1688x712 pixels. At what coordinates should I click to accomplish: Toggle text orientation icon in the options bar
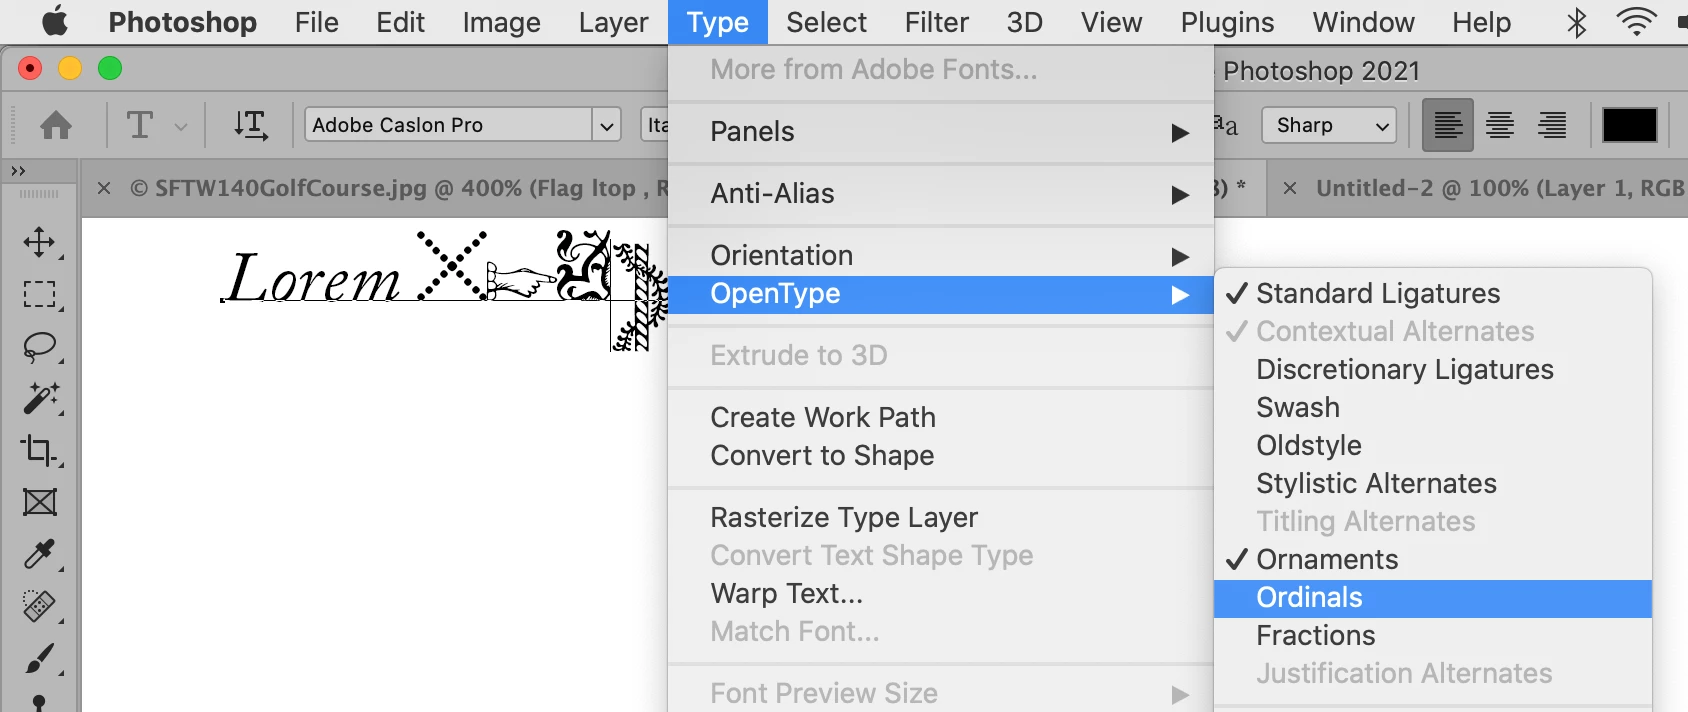pyautogui.click(x=251, y=125)
